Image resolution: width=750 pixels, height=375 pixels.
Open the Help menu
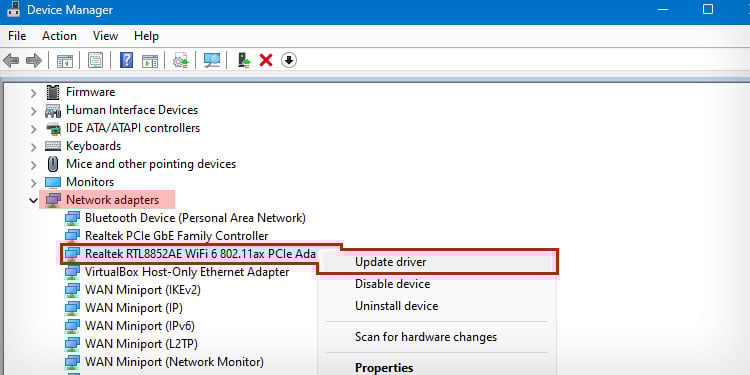146,36
